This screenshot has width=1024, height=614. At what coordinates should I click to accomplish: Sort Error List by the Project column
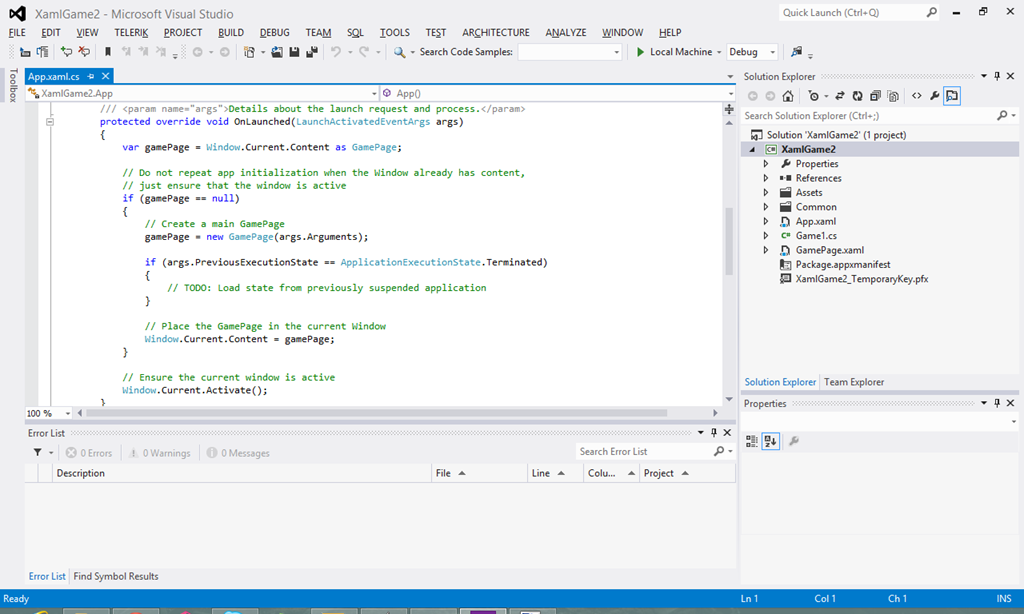pos(687,473)
